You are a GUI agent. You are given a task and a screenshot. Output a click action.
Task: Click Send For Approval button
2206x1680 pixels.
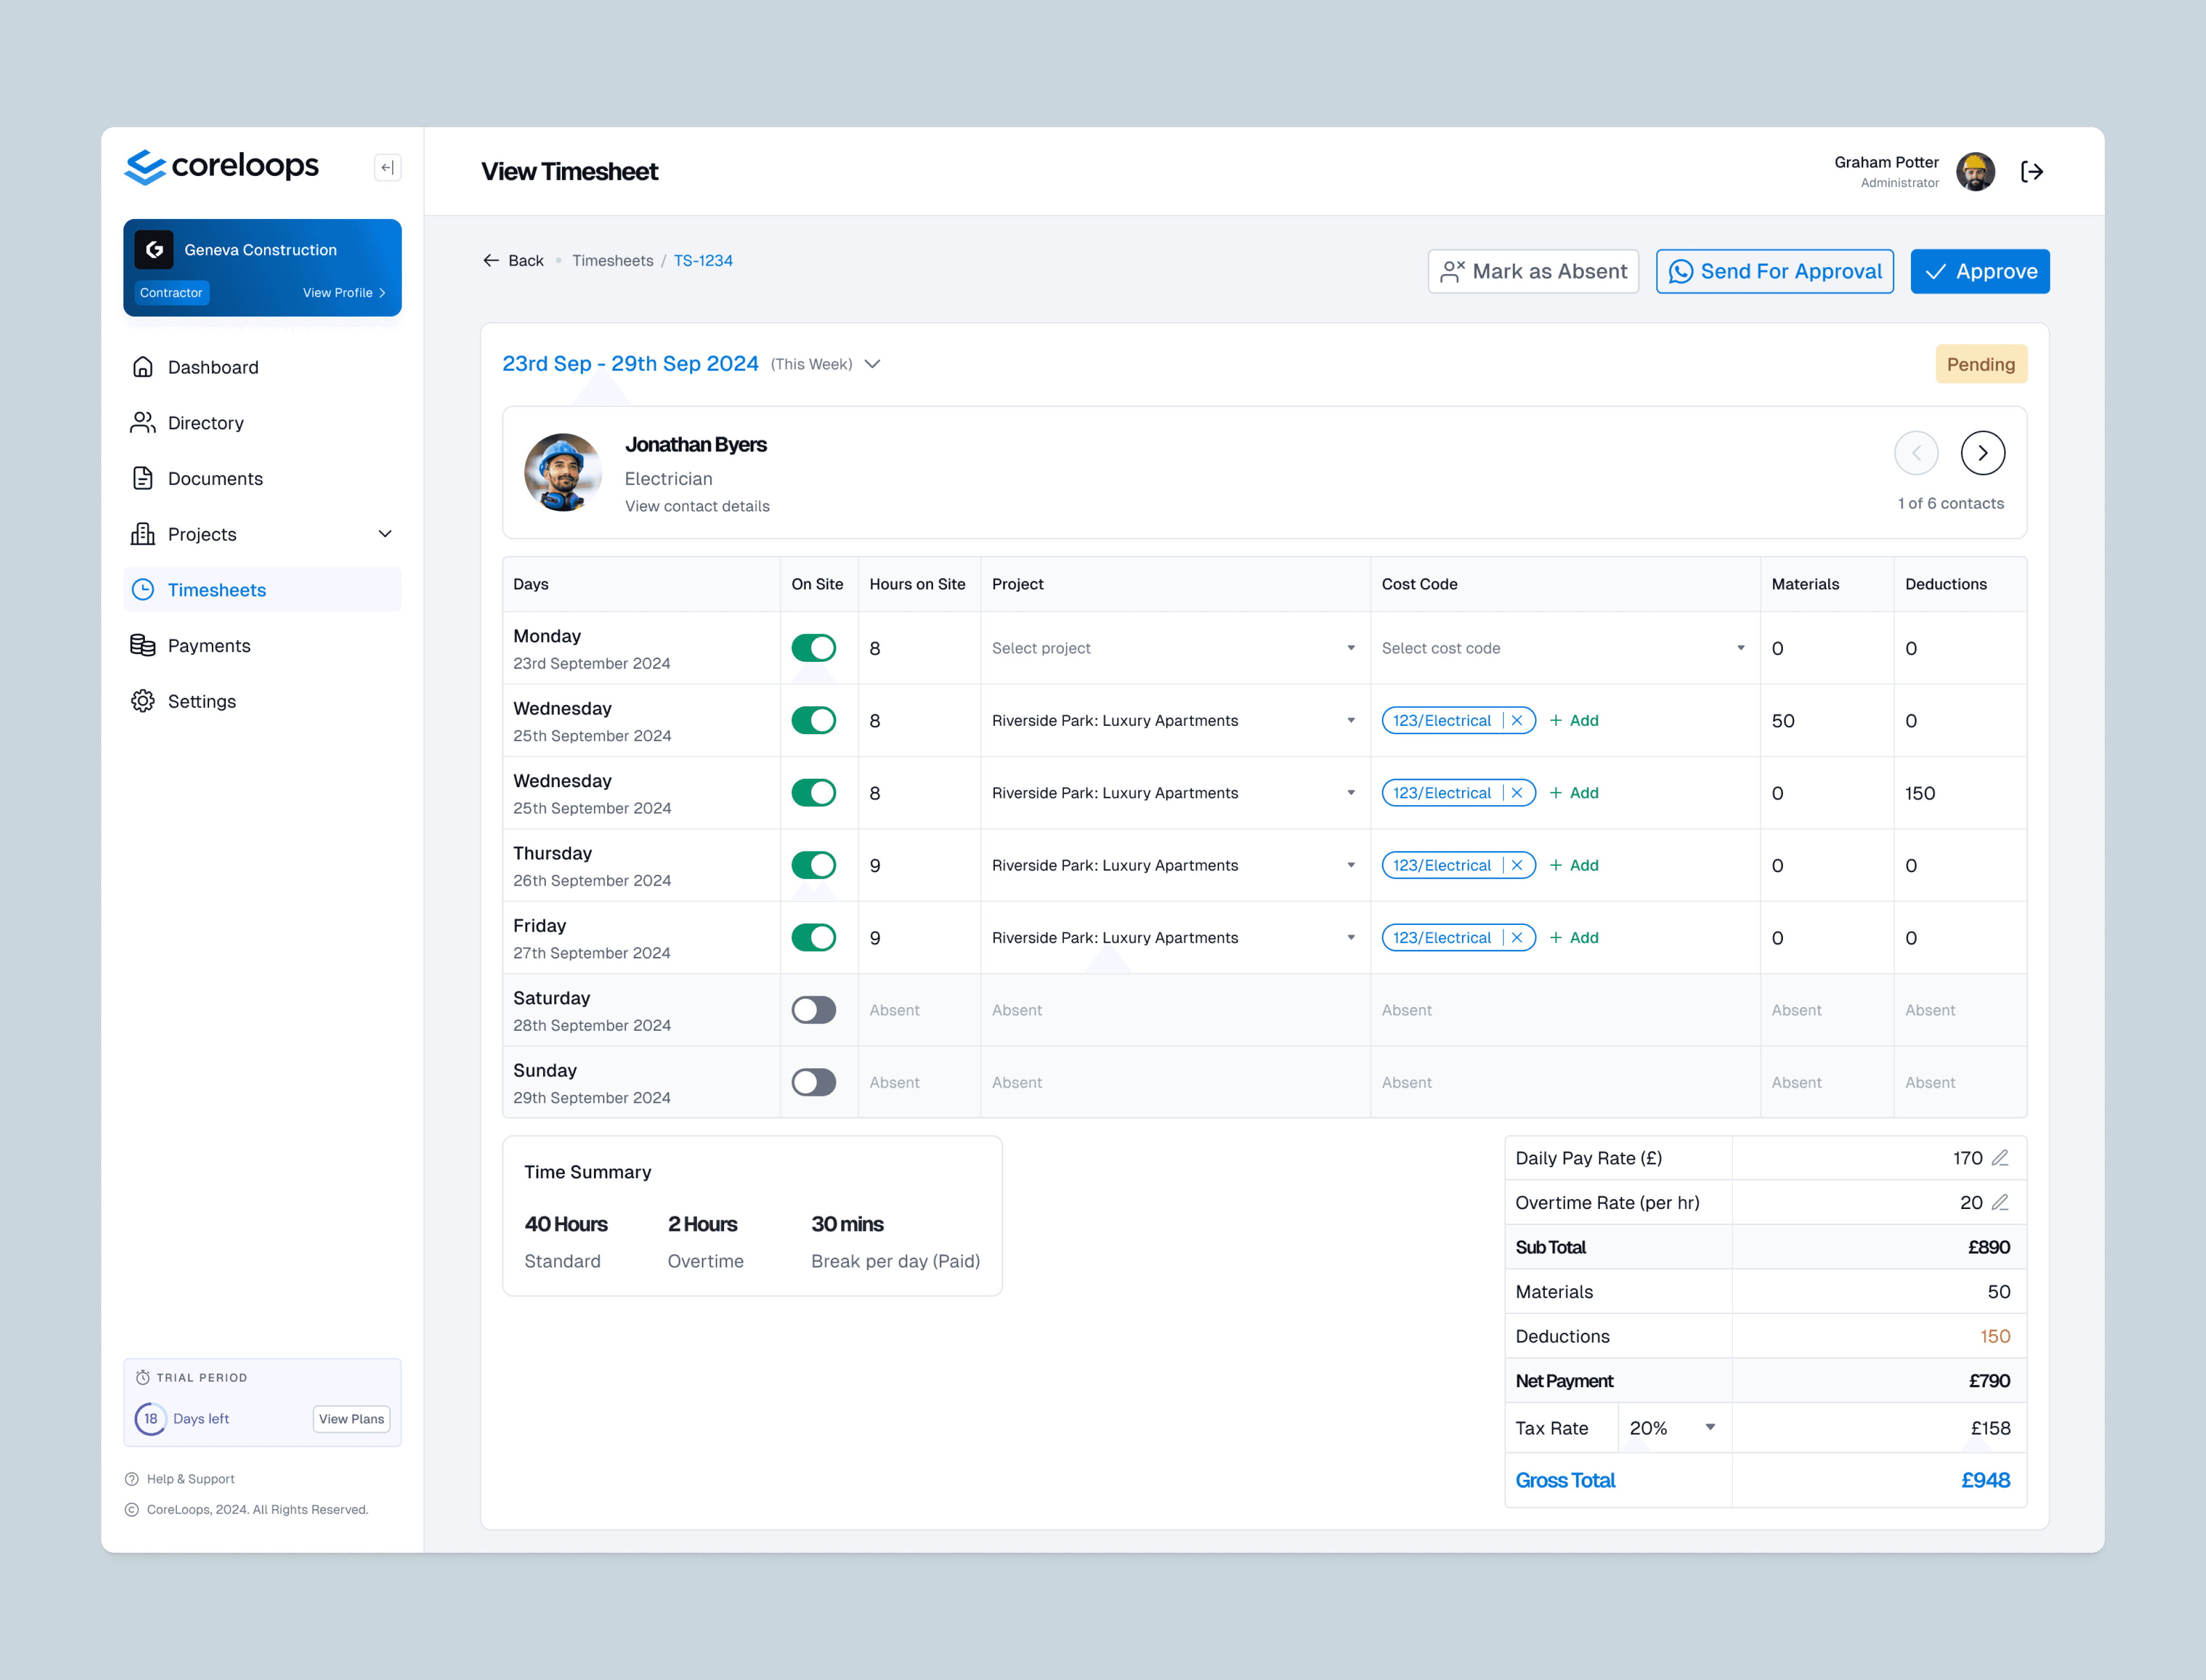pos(1774,272)
